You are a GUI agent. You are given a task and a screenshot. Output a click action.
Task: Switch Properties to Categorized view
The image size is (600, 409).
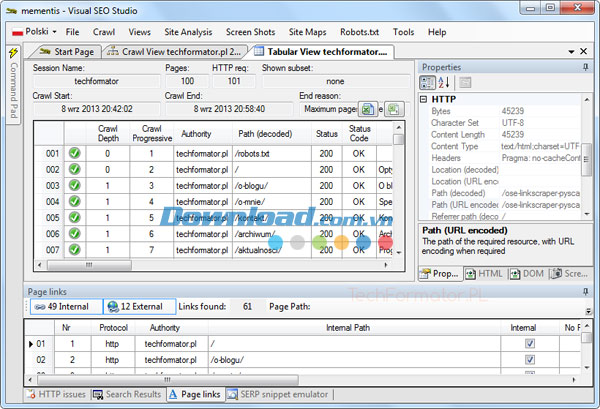[x=427, y=82]
